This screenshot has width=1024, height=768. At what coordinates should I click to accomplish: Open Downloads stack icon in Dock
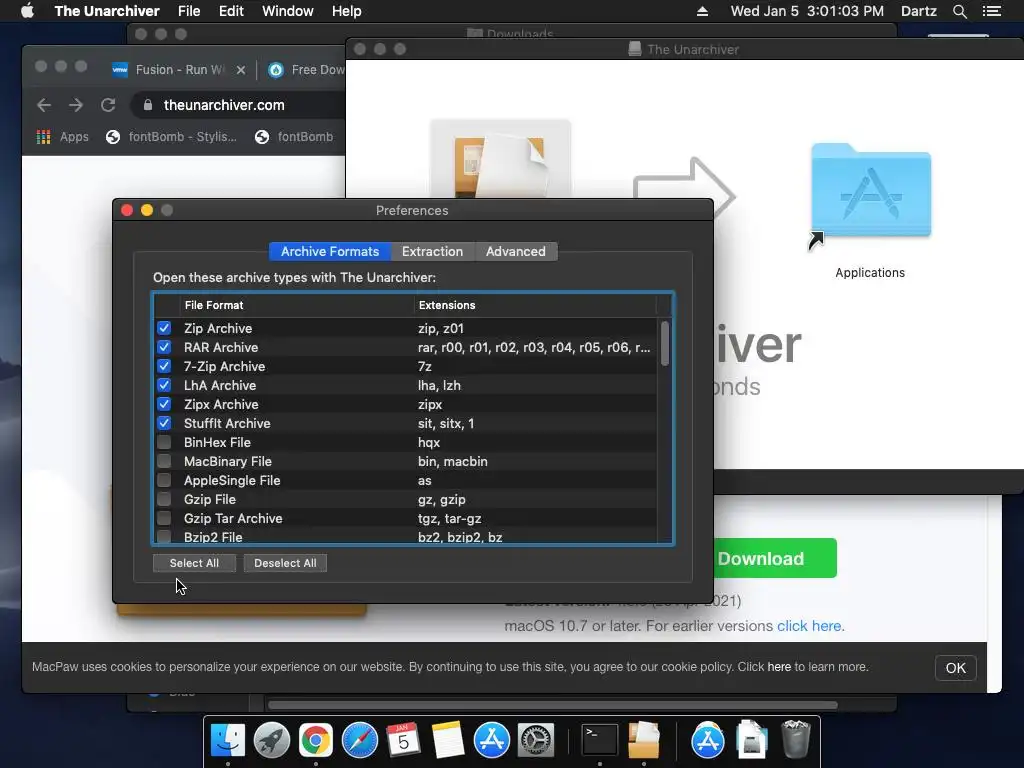[752, 741]
